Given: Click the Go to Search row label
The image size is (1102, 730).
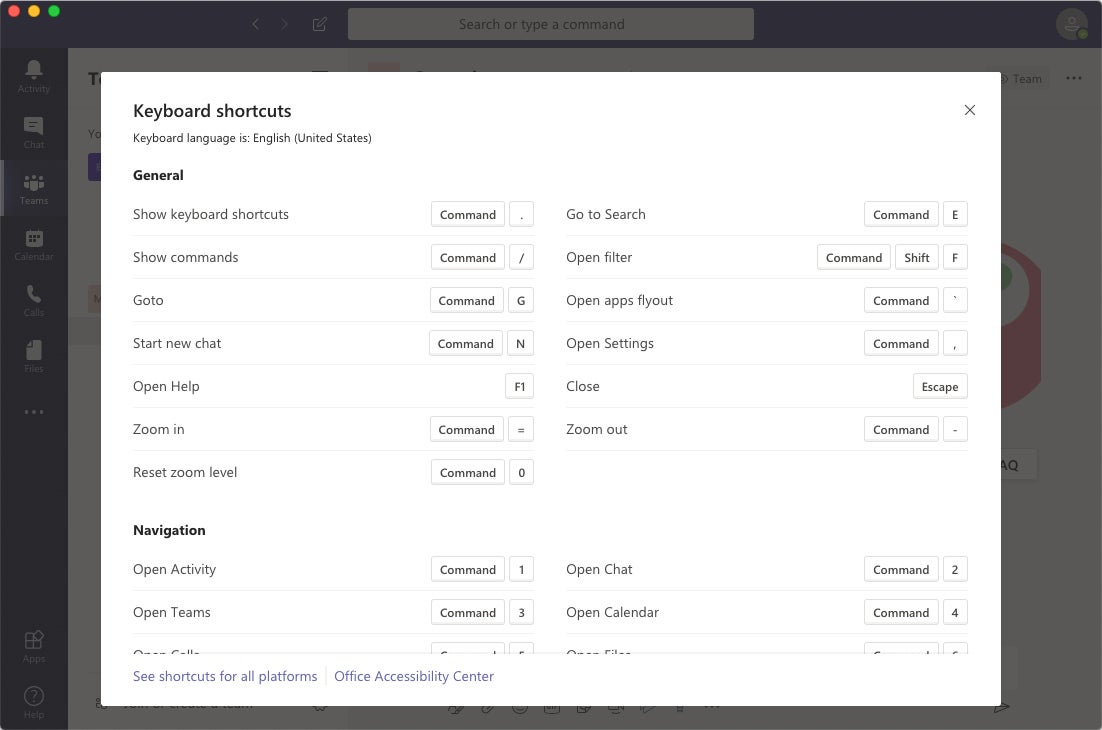Looking at the screenshot, I should [x=606, y=214].
